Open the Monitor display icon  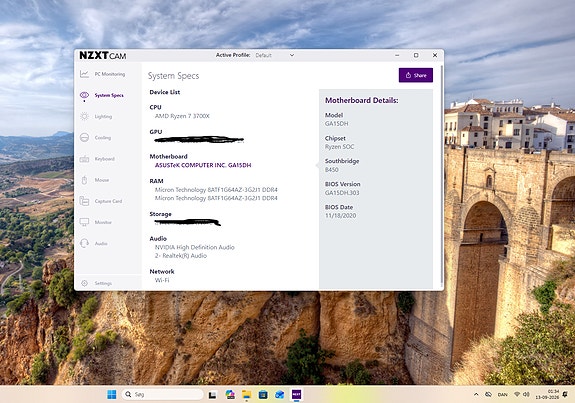[84, 222]
